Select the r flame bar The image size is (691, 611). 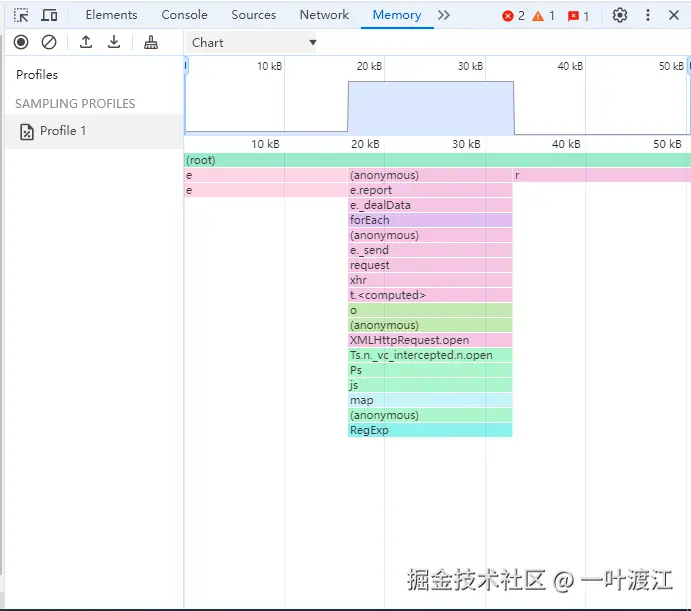(x=602, y=175)
